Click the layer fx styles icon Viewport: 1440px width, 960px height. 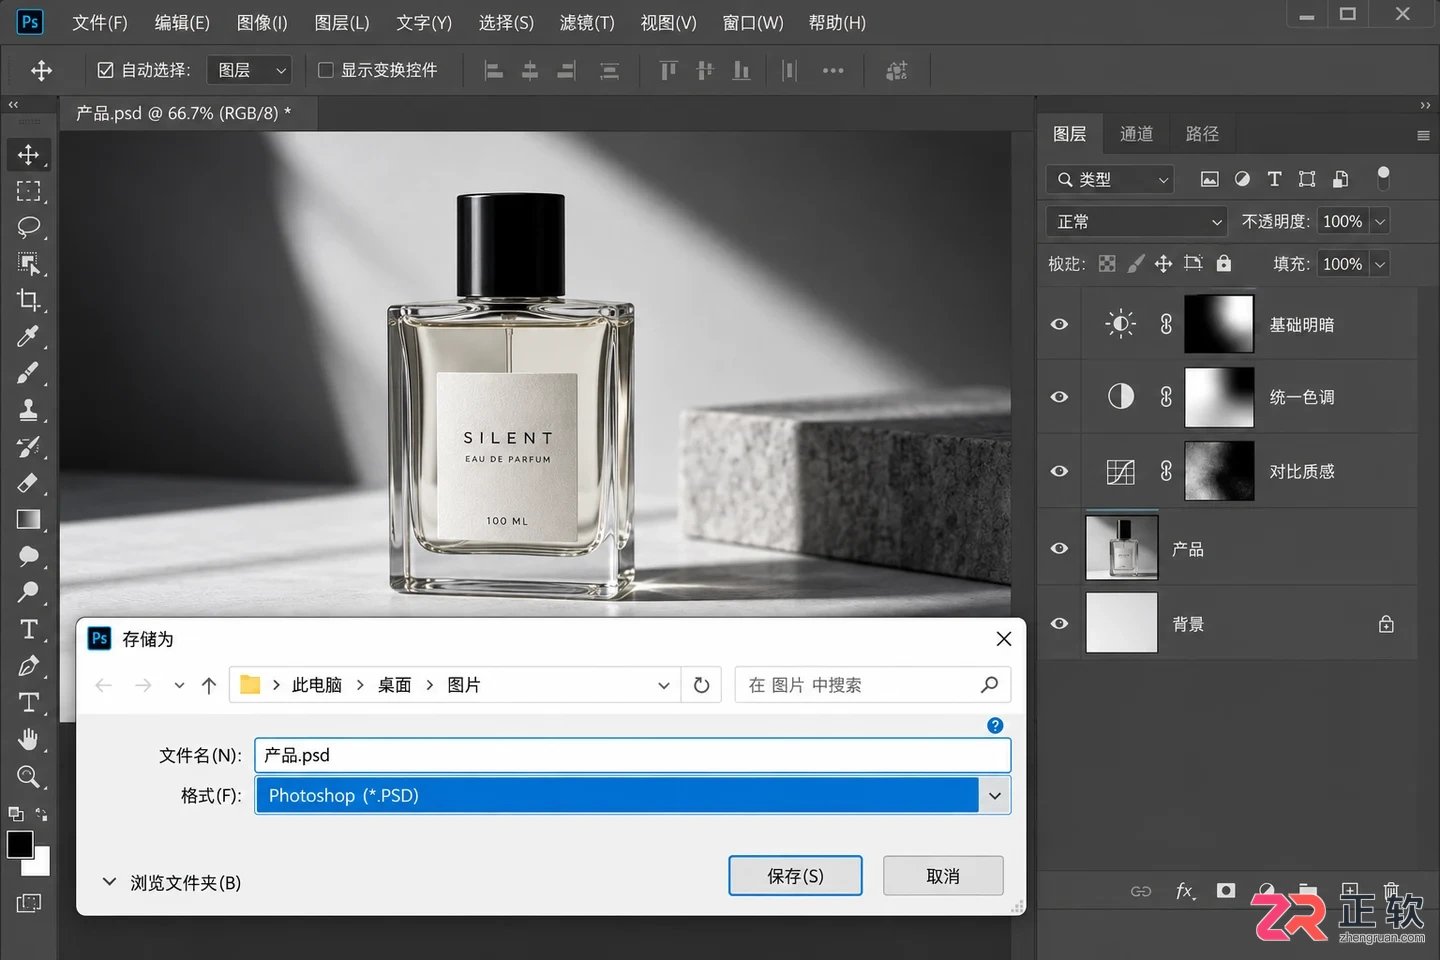tap(1184, 891)
